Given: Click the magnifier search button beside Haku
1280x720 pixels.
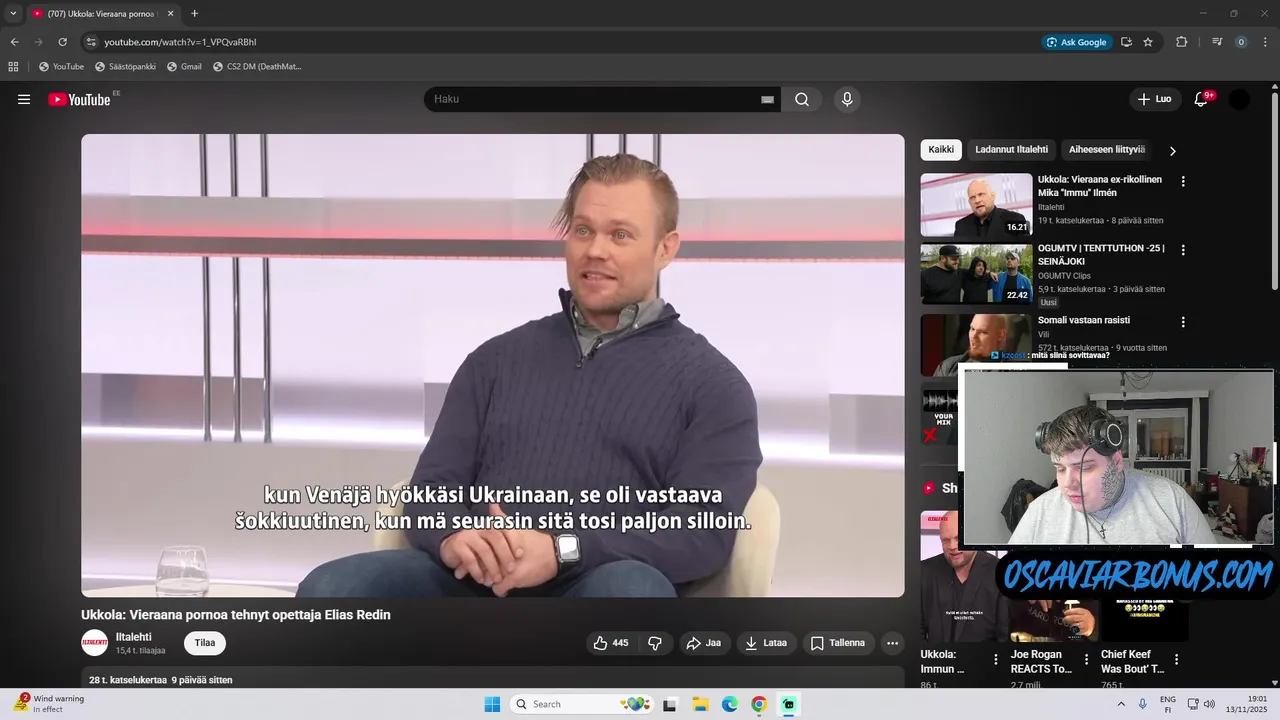Looking at the screenshot, I should [x=802, y=99].
